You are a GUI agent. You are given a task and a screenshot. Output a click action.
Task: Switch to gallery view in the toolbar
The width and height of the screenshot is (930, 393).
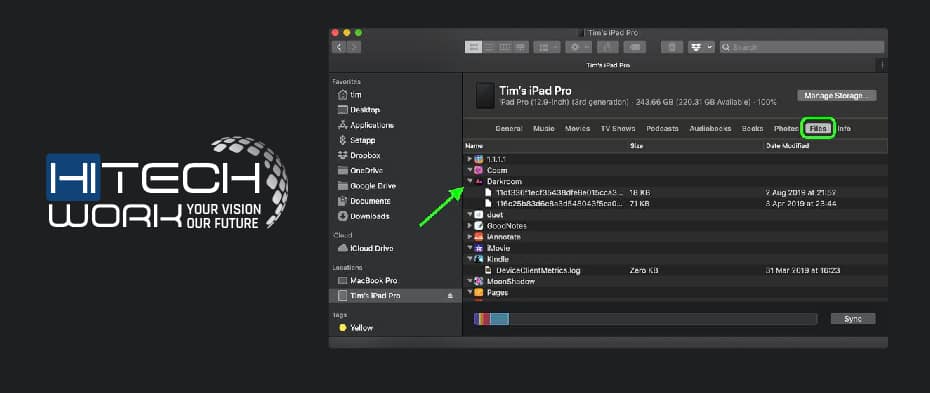click(520, 47)
